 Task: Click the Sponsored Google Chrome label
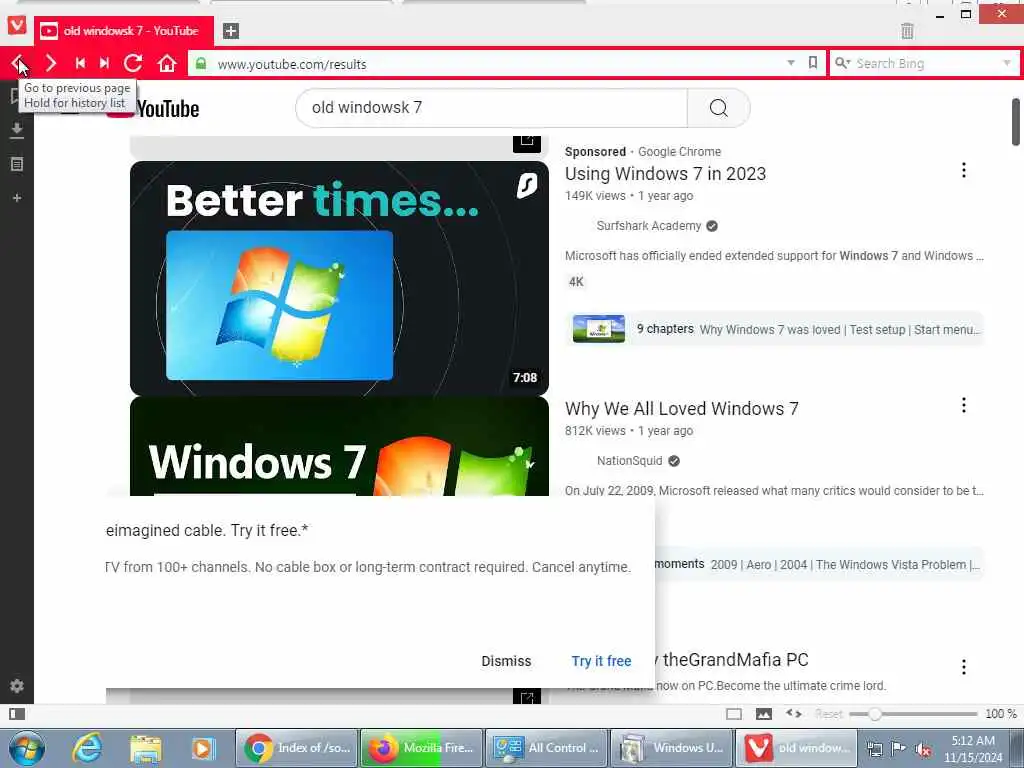pyautogui.click(x=643, y=152)
